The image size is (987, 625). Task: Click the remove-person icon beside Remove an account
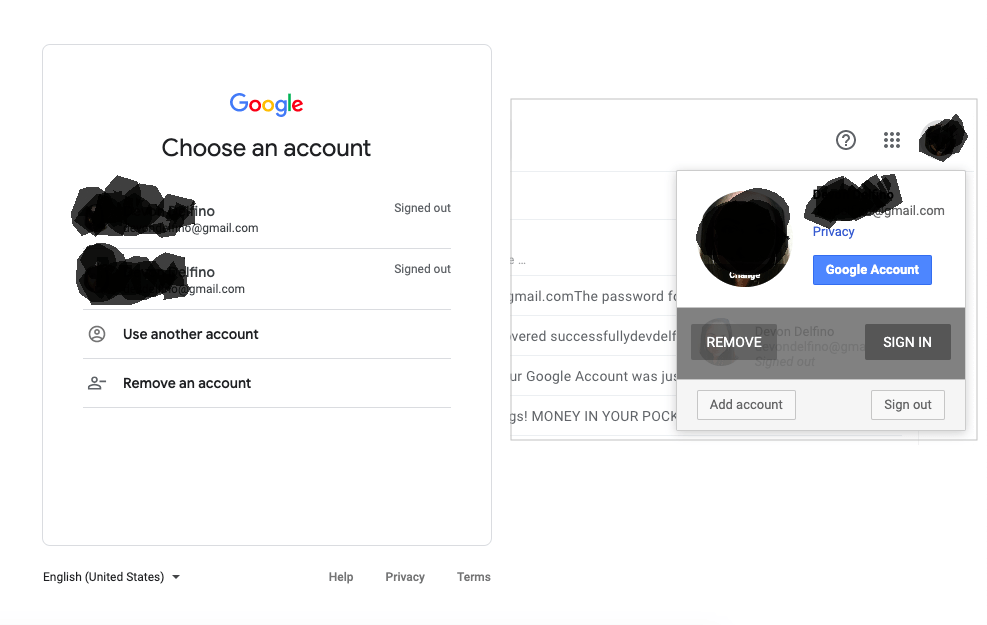pyautogui.click(x=96, y=383)
